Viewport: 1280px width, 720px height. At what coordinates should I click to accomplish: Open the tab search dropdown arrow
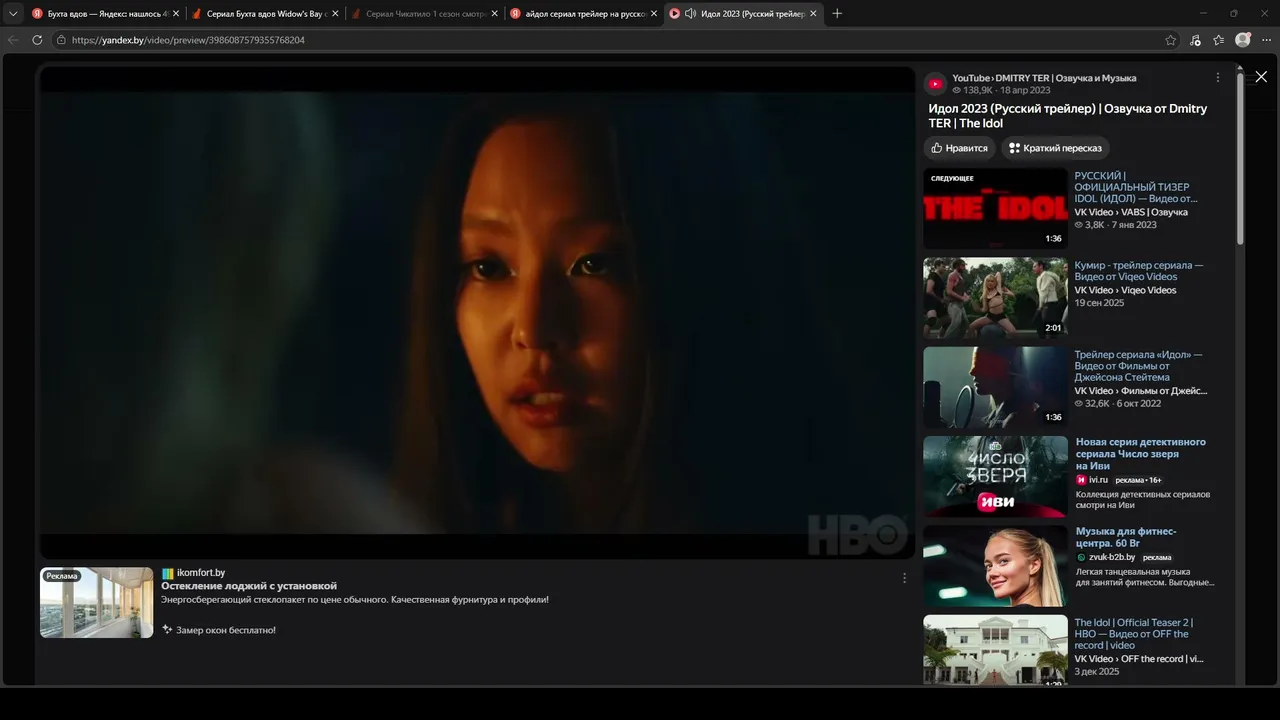click(x=13, y=14)
